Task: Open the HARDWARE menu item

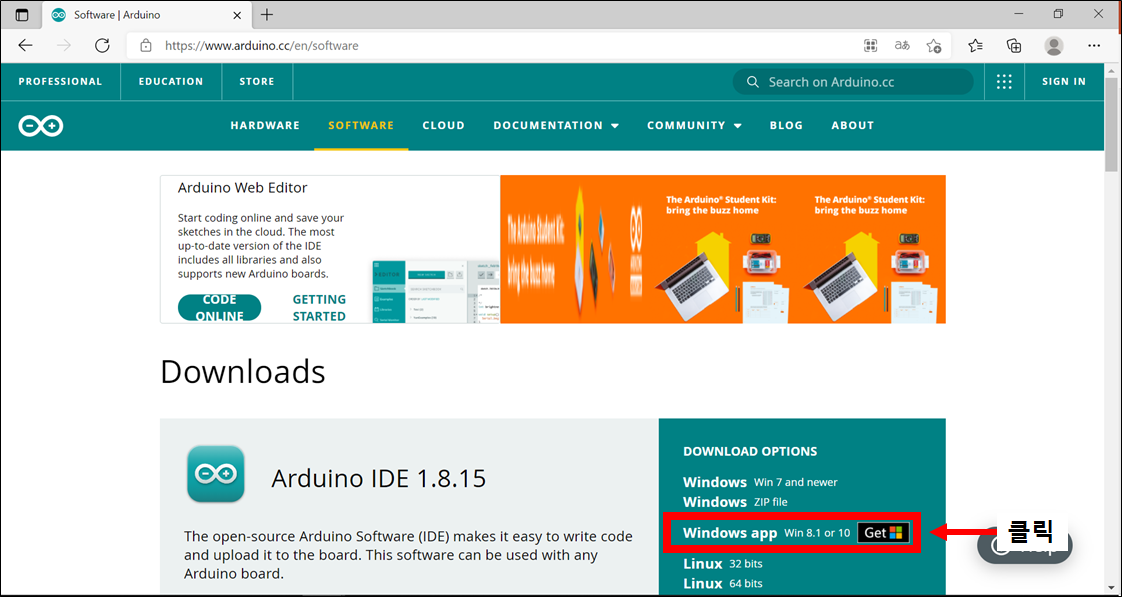Action: (265, 125)
